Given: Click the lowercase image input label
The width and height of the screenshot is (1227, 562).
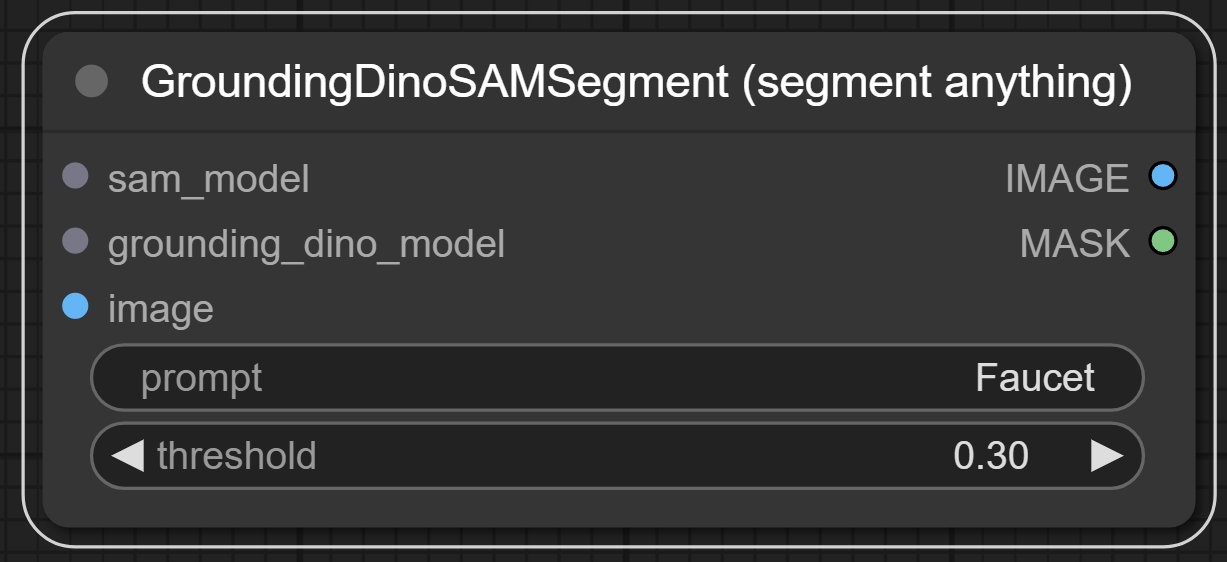Looking at the screenshot, I should 160,308.
